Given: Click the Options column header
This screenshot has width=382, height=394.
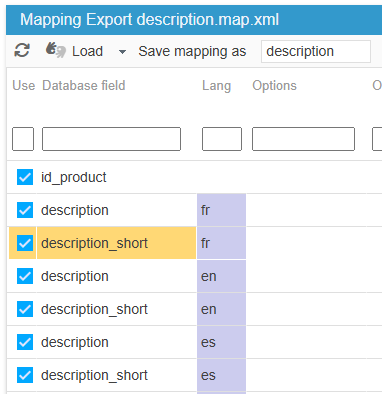Looking at the screenshot, I should 274,86.
